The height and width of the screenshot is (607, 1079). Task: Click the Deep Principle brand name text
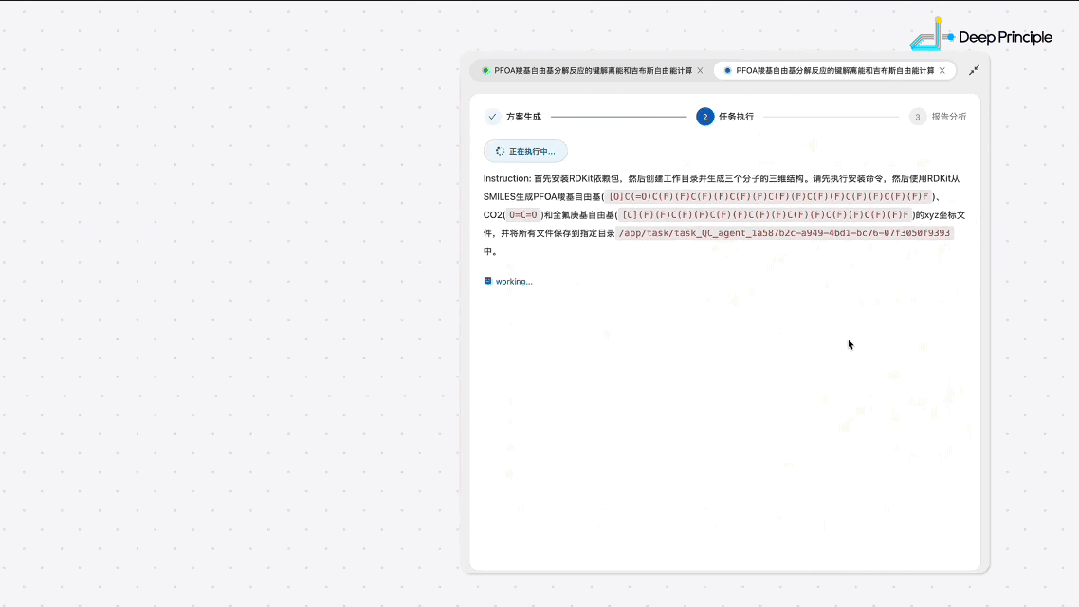pyautogui.click(x=1005, y=37)
